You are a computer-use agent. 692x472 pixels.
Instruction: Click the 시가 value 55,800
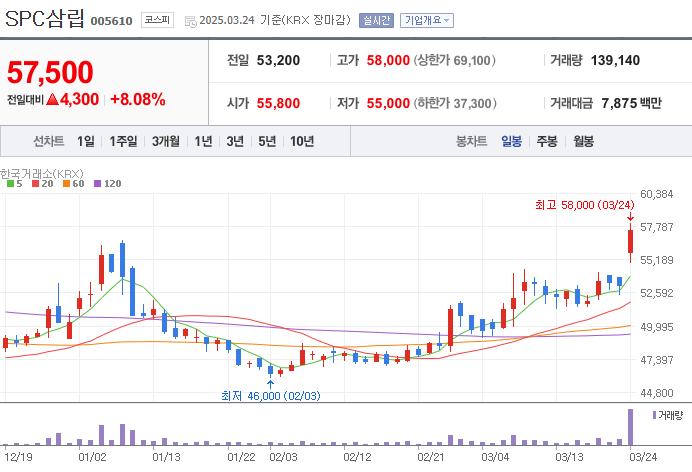click(x=278, y=103)
